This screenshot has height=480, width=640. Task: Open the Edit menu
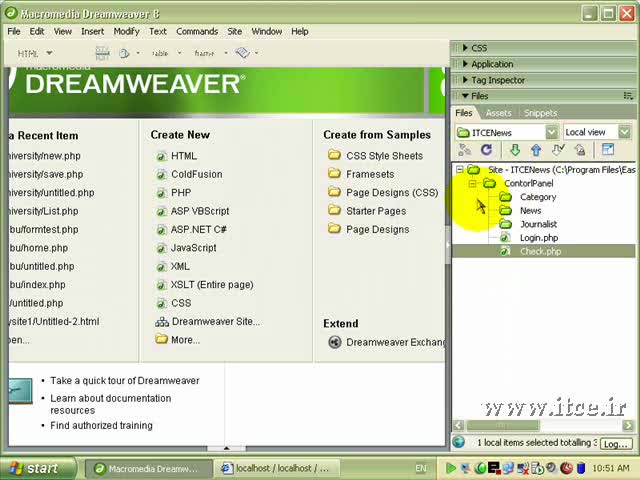point(37,31)
